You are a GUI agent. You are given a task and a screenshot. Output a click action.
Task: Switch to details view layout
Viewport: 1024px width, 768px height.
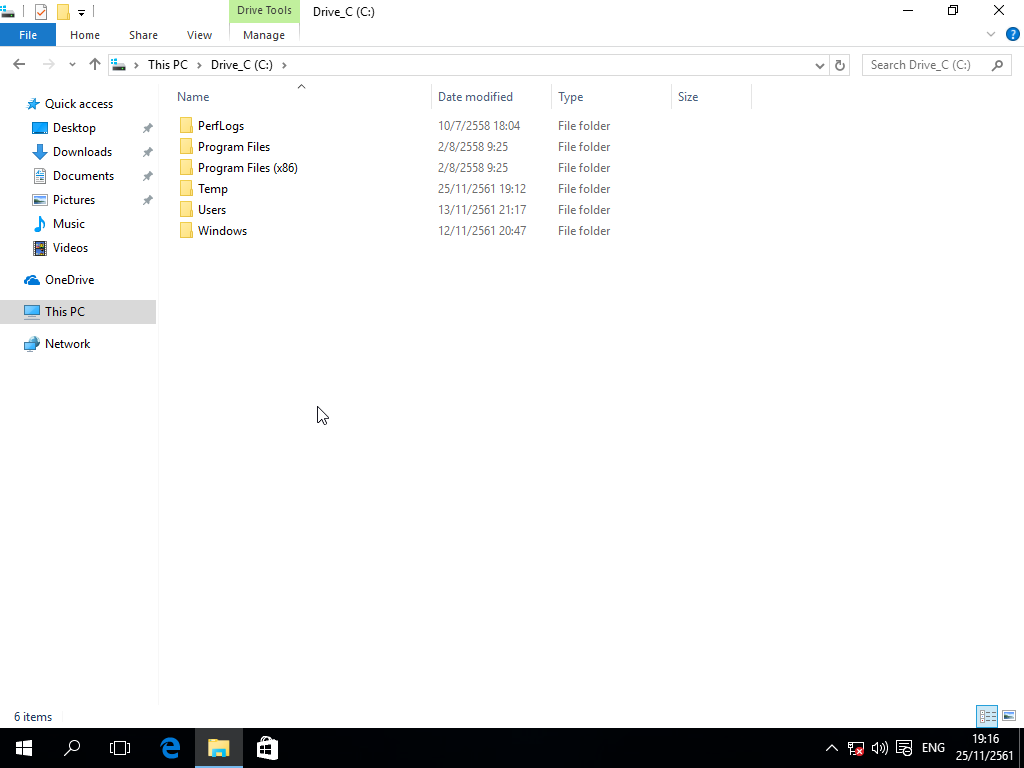pyautogui.click(x=987, y=716)
